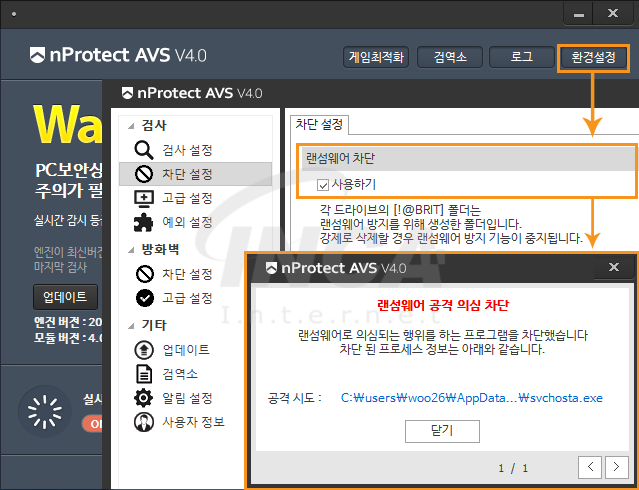Click 방화벽 차단 설정 prohibition icon
The width and height of the screenshot is (639, 490).
[x=144, y=274]
